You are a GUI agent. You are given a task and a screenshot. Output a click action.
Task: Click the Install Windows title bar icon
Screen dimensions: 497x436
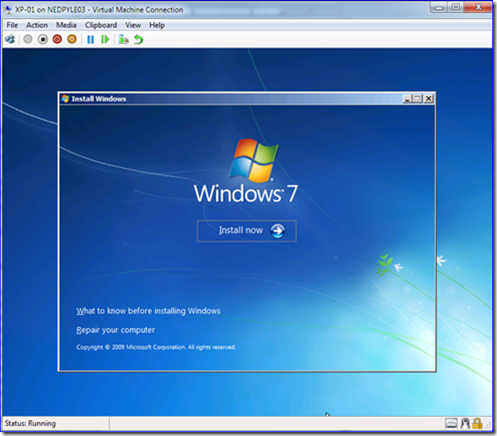[65, 99]
